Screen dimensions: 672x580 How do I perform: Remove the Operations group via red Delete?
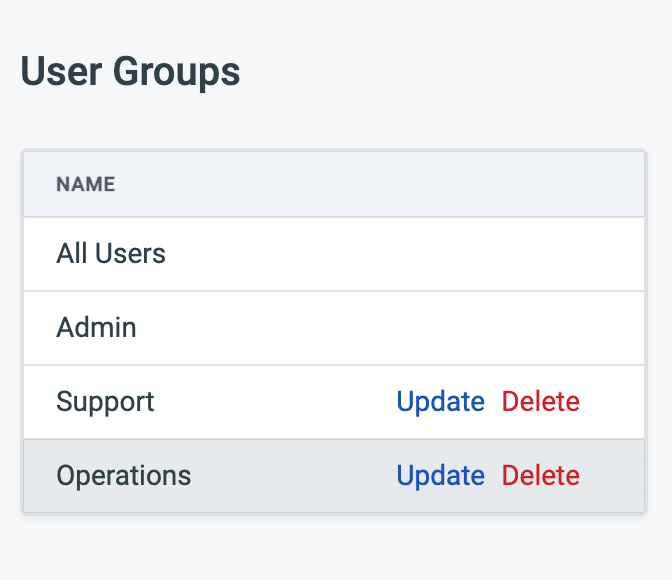[540, 476]
